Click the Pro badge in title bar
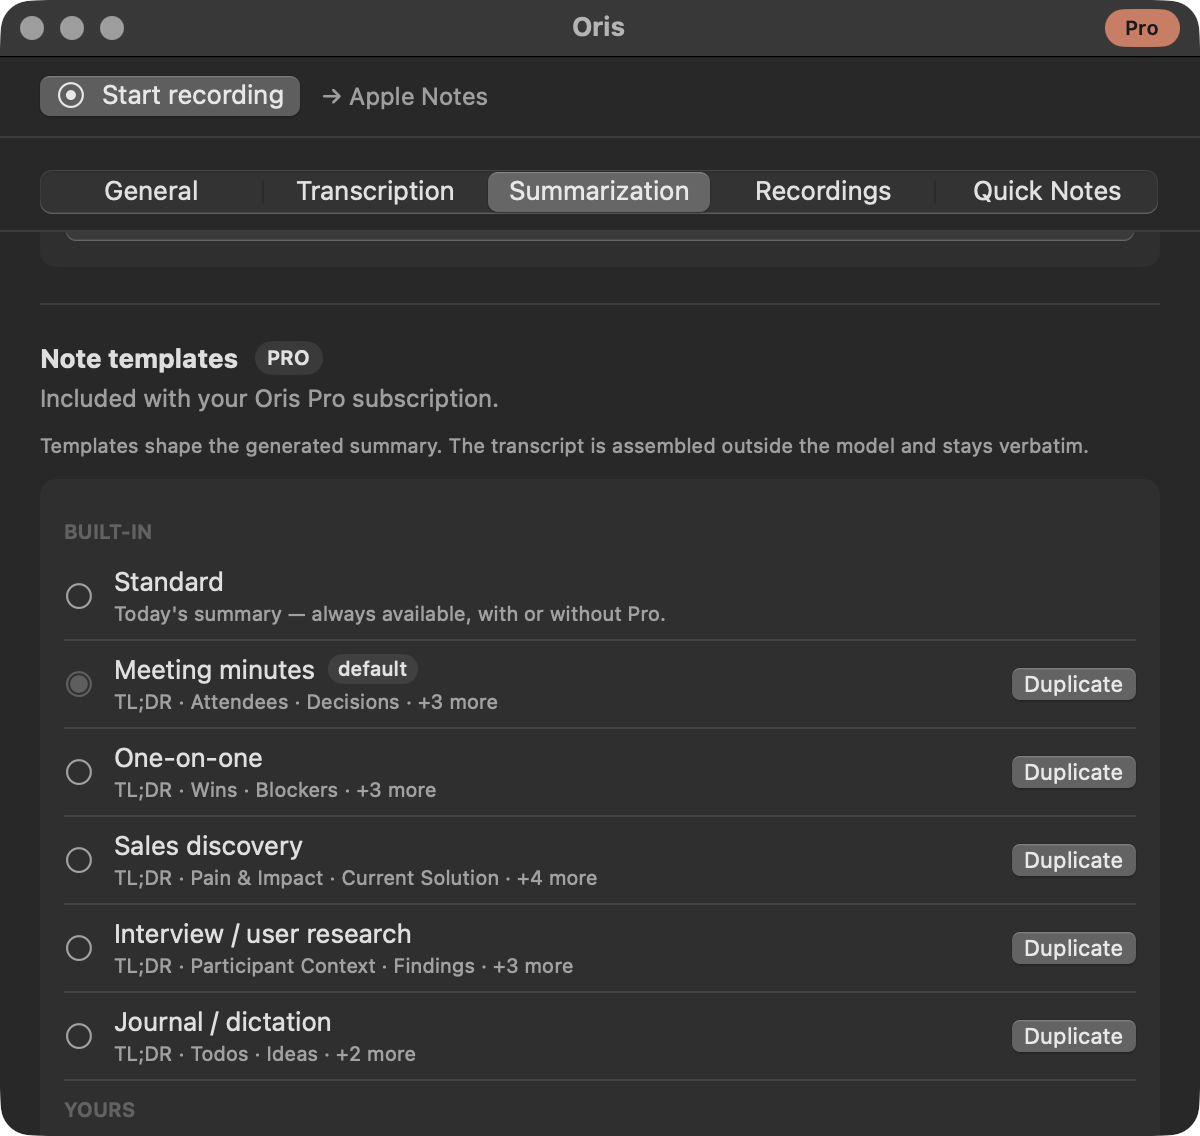The image size is (1200, 1136). [x=1141, y=28]
